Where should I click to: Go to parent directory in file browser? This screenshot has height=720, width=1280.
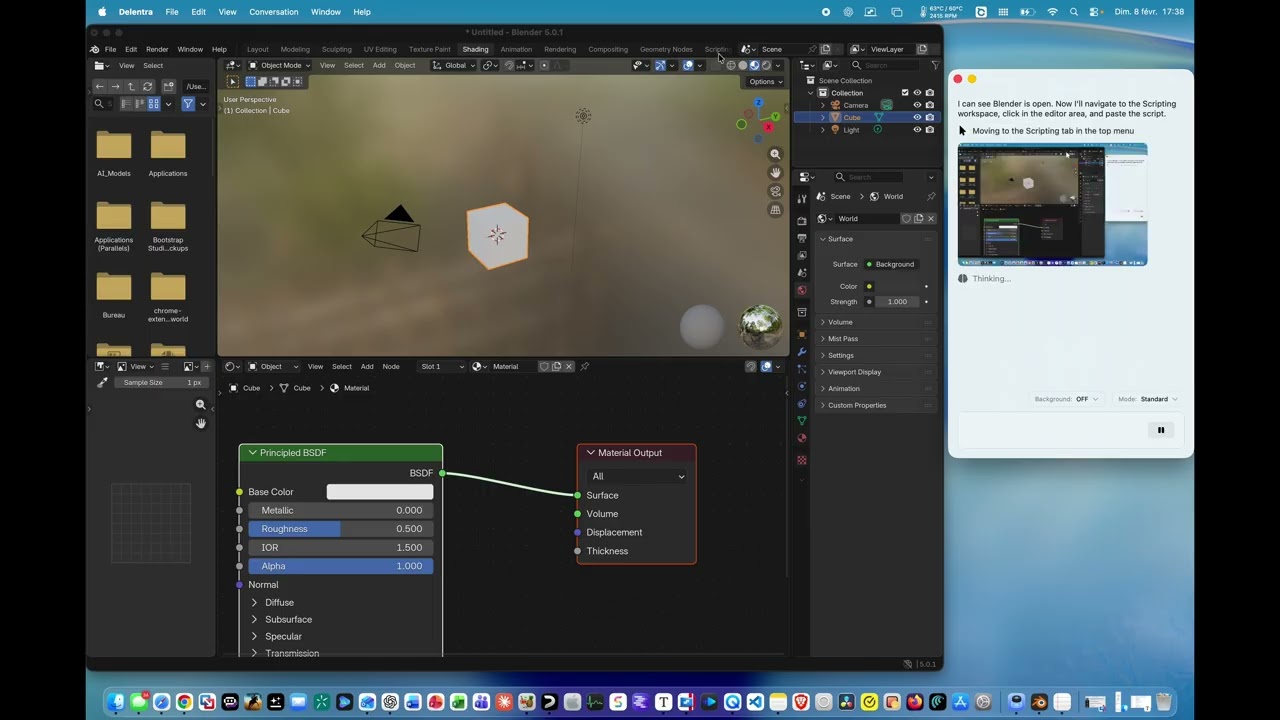131,86
